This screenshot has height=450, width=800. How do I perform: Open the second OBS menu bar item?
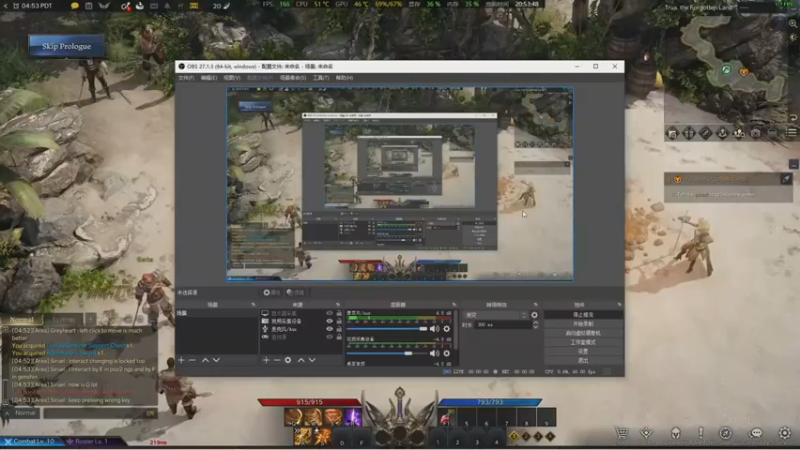click(209, 78)
